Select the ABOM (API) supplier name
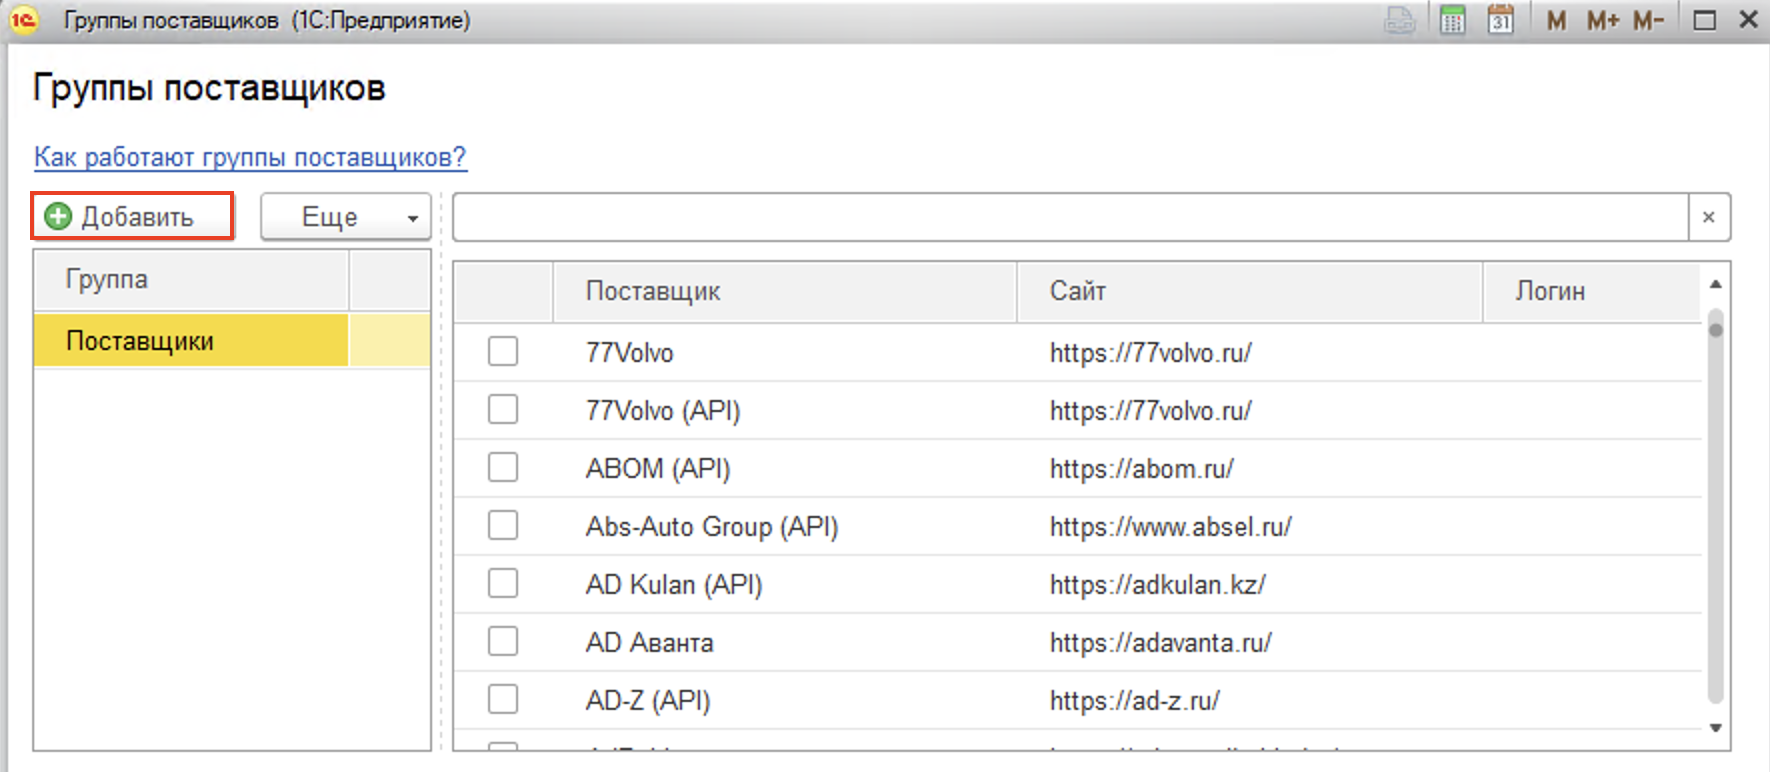1770x772 pixels. point(658,469)
